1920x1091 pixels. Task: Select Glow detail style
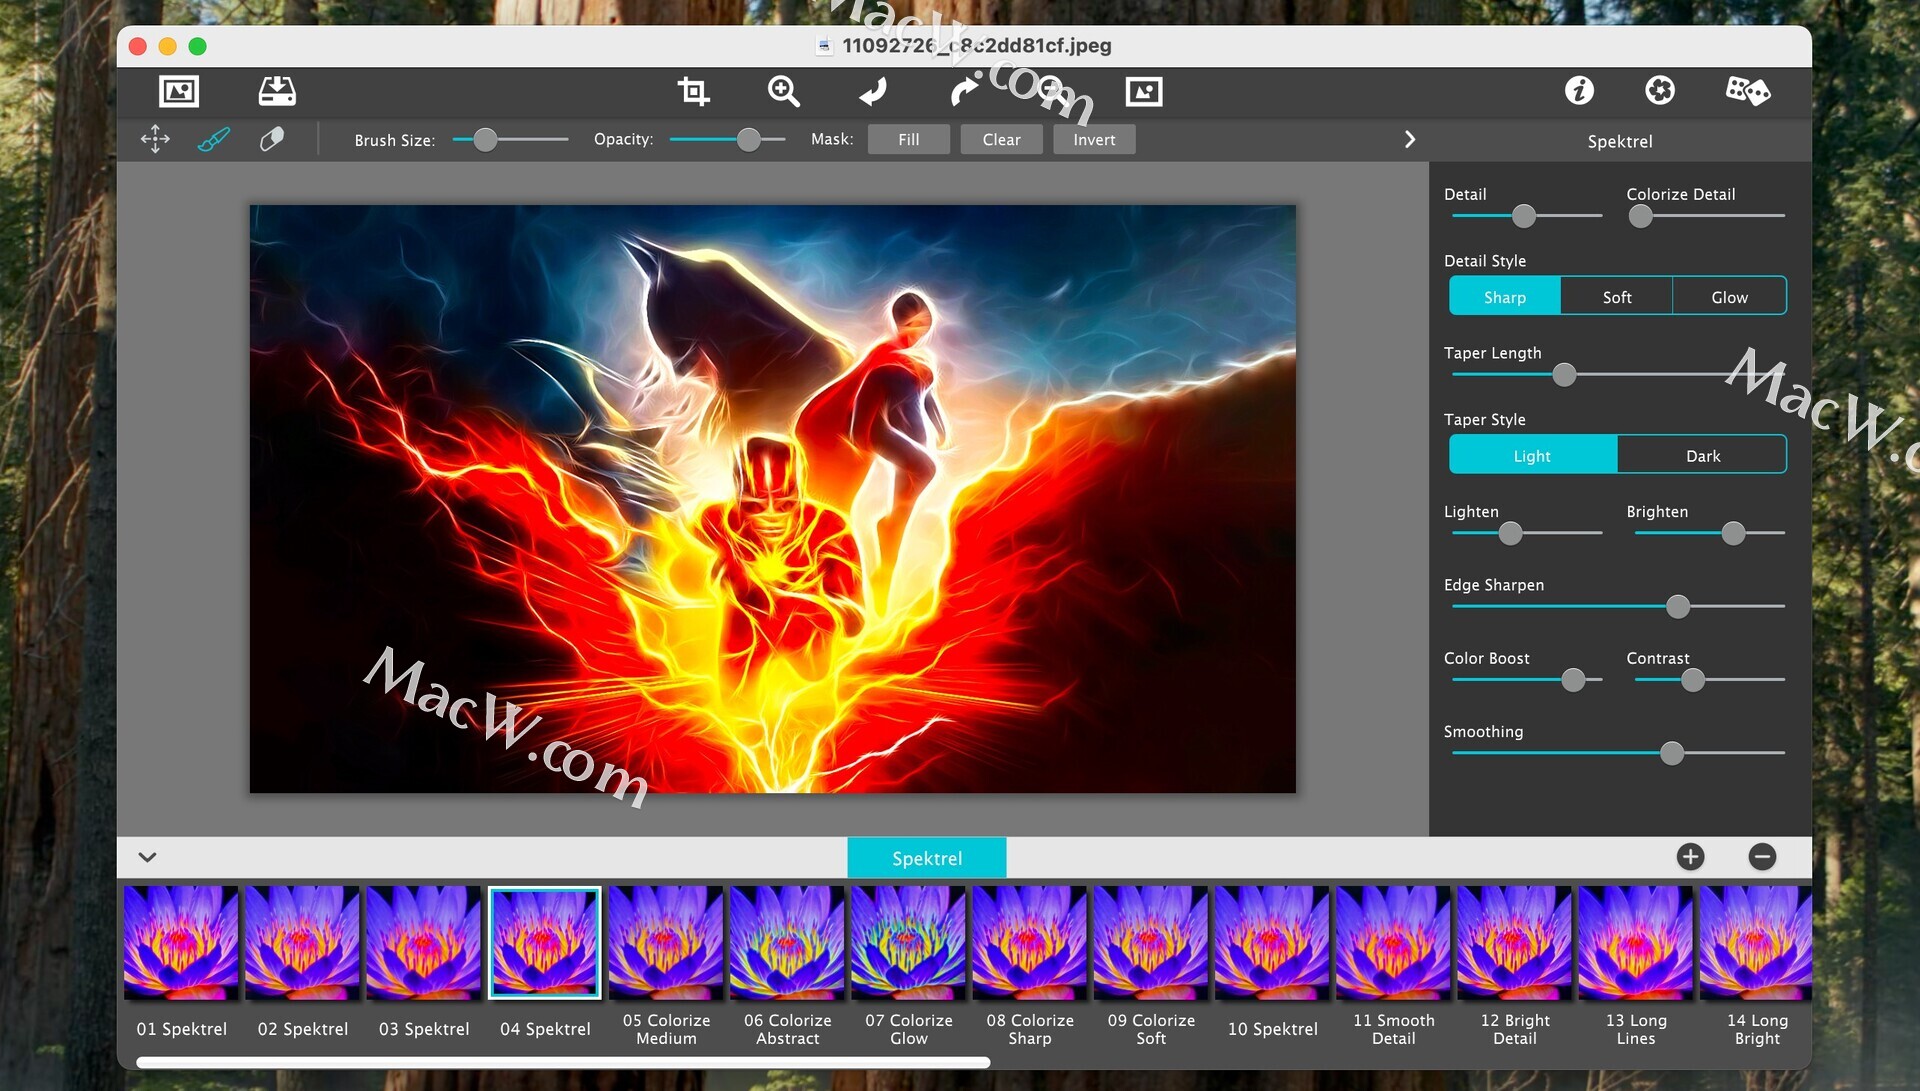[x=1729, y=297]
